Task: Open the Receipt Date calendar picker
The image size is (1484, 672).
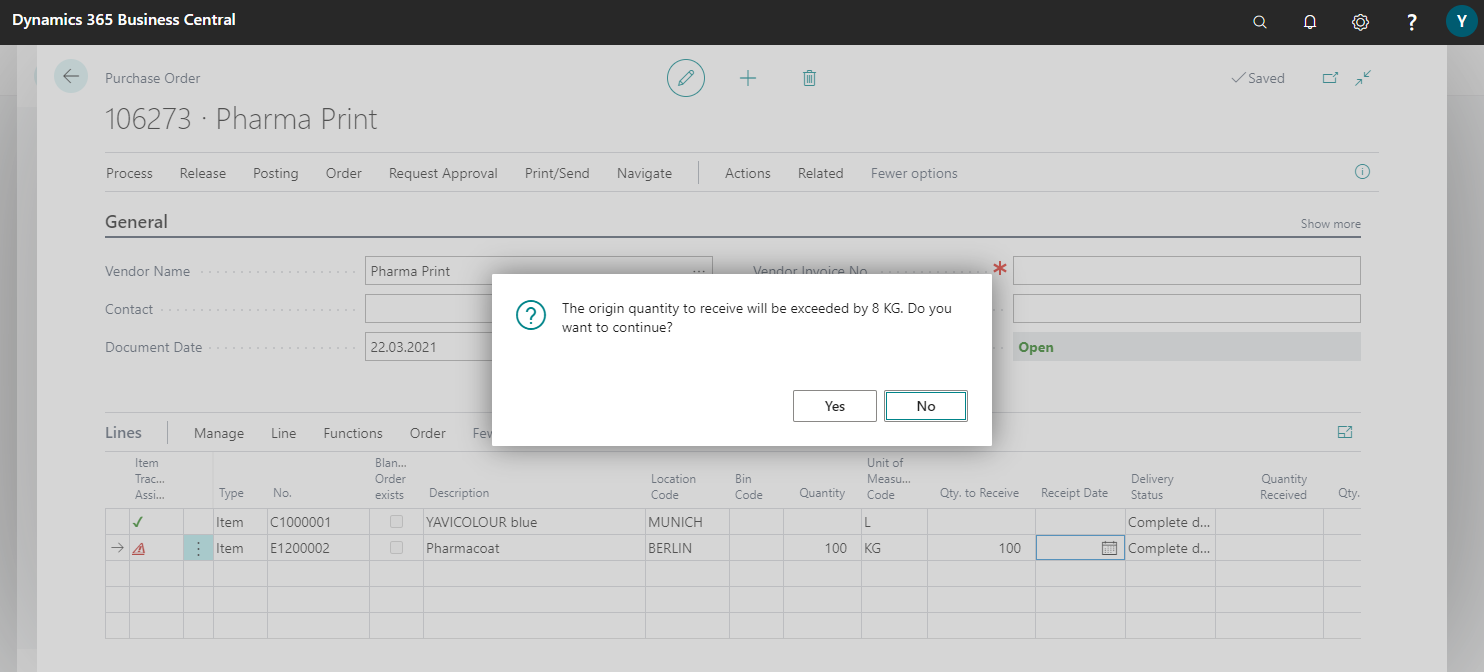Action: point(1109,548)
